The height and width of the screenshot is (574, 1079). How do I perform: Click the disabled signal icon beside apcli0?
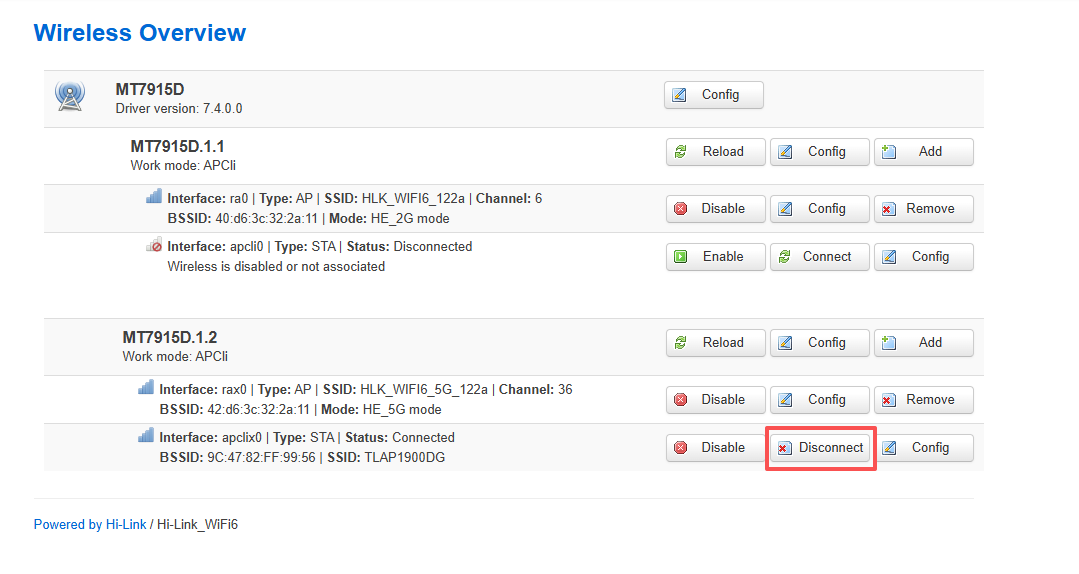tap(153, 245)
